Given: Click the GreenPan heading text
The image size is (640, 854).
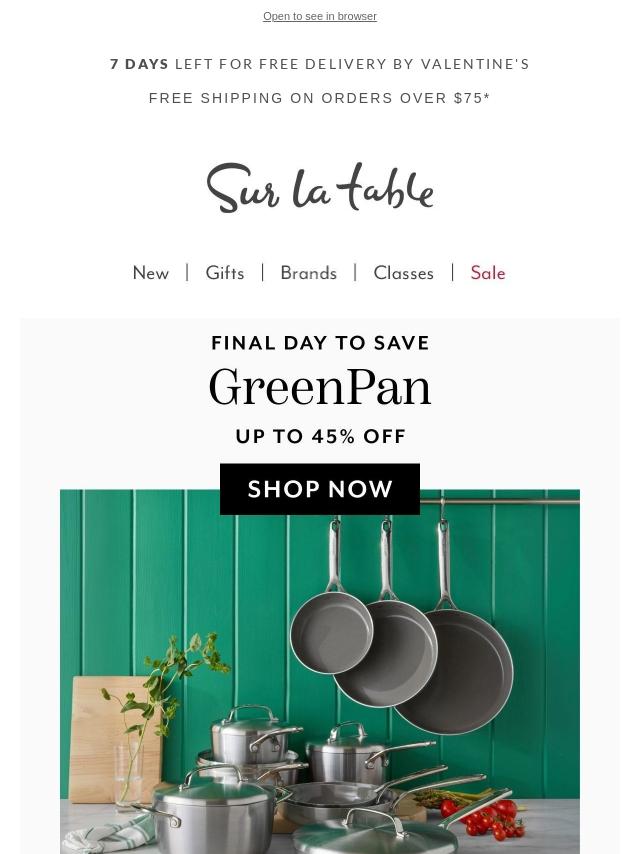Looking at the screenshot, I should point(320,388).
